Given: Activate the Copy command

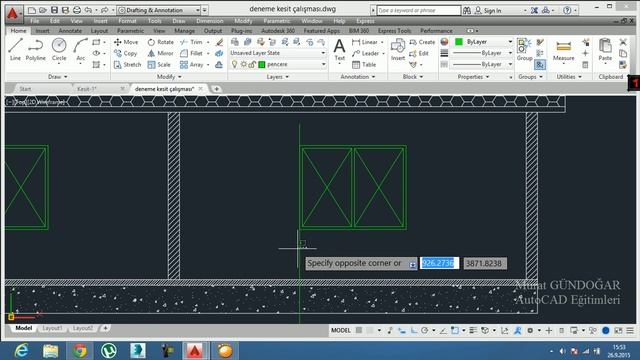Looking at the screenshot, I should tap(126, 53).
